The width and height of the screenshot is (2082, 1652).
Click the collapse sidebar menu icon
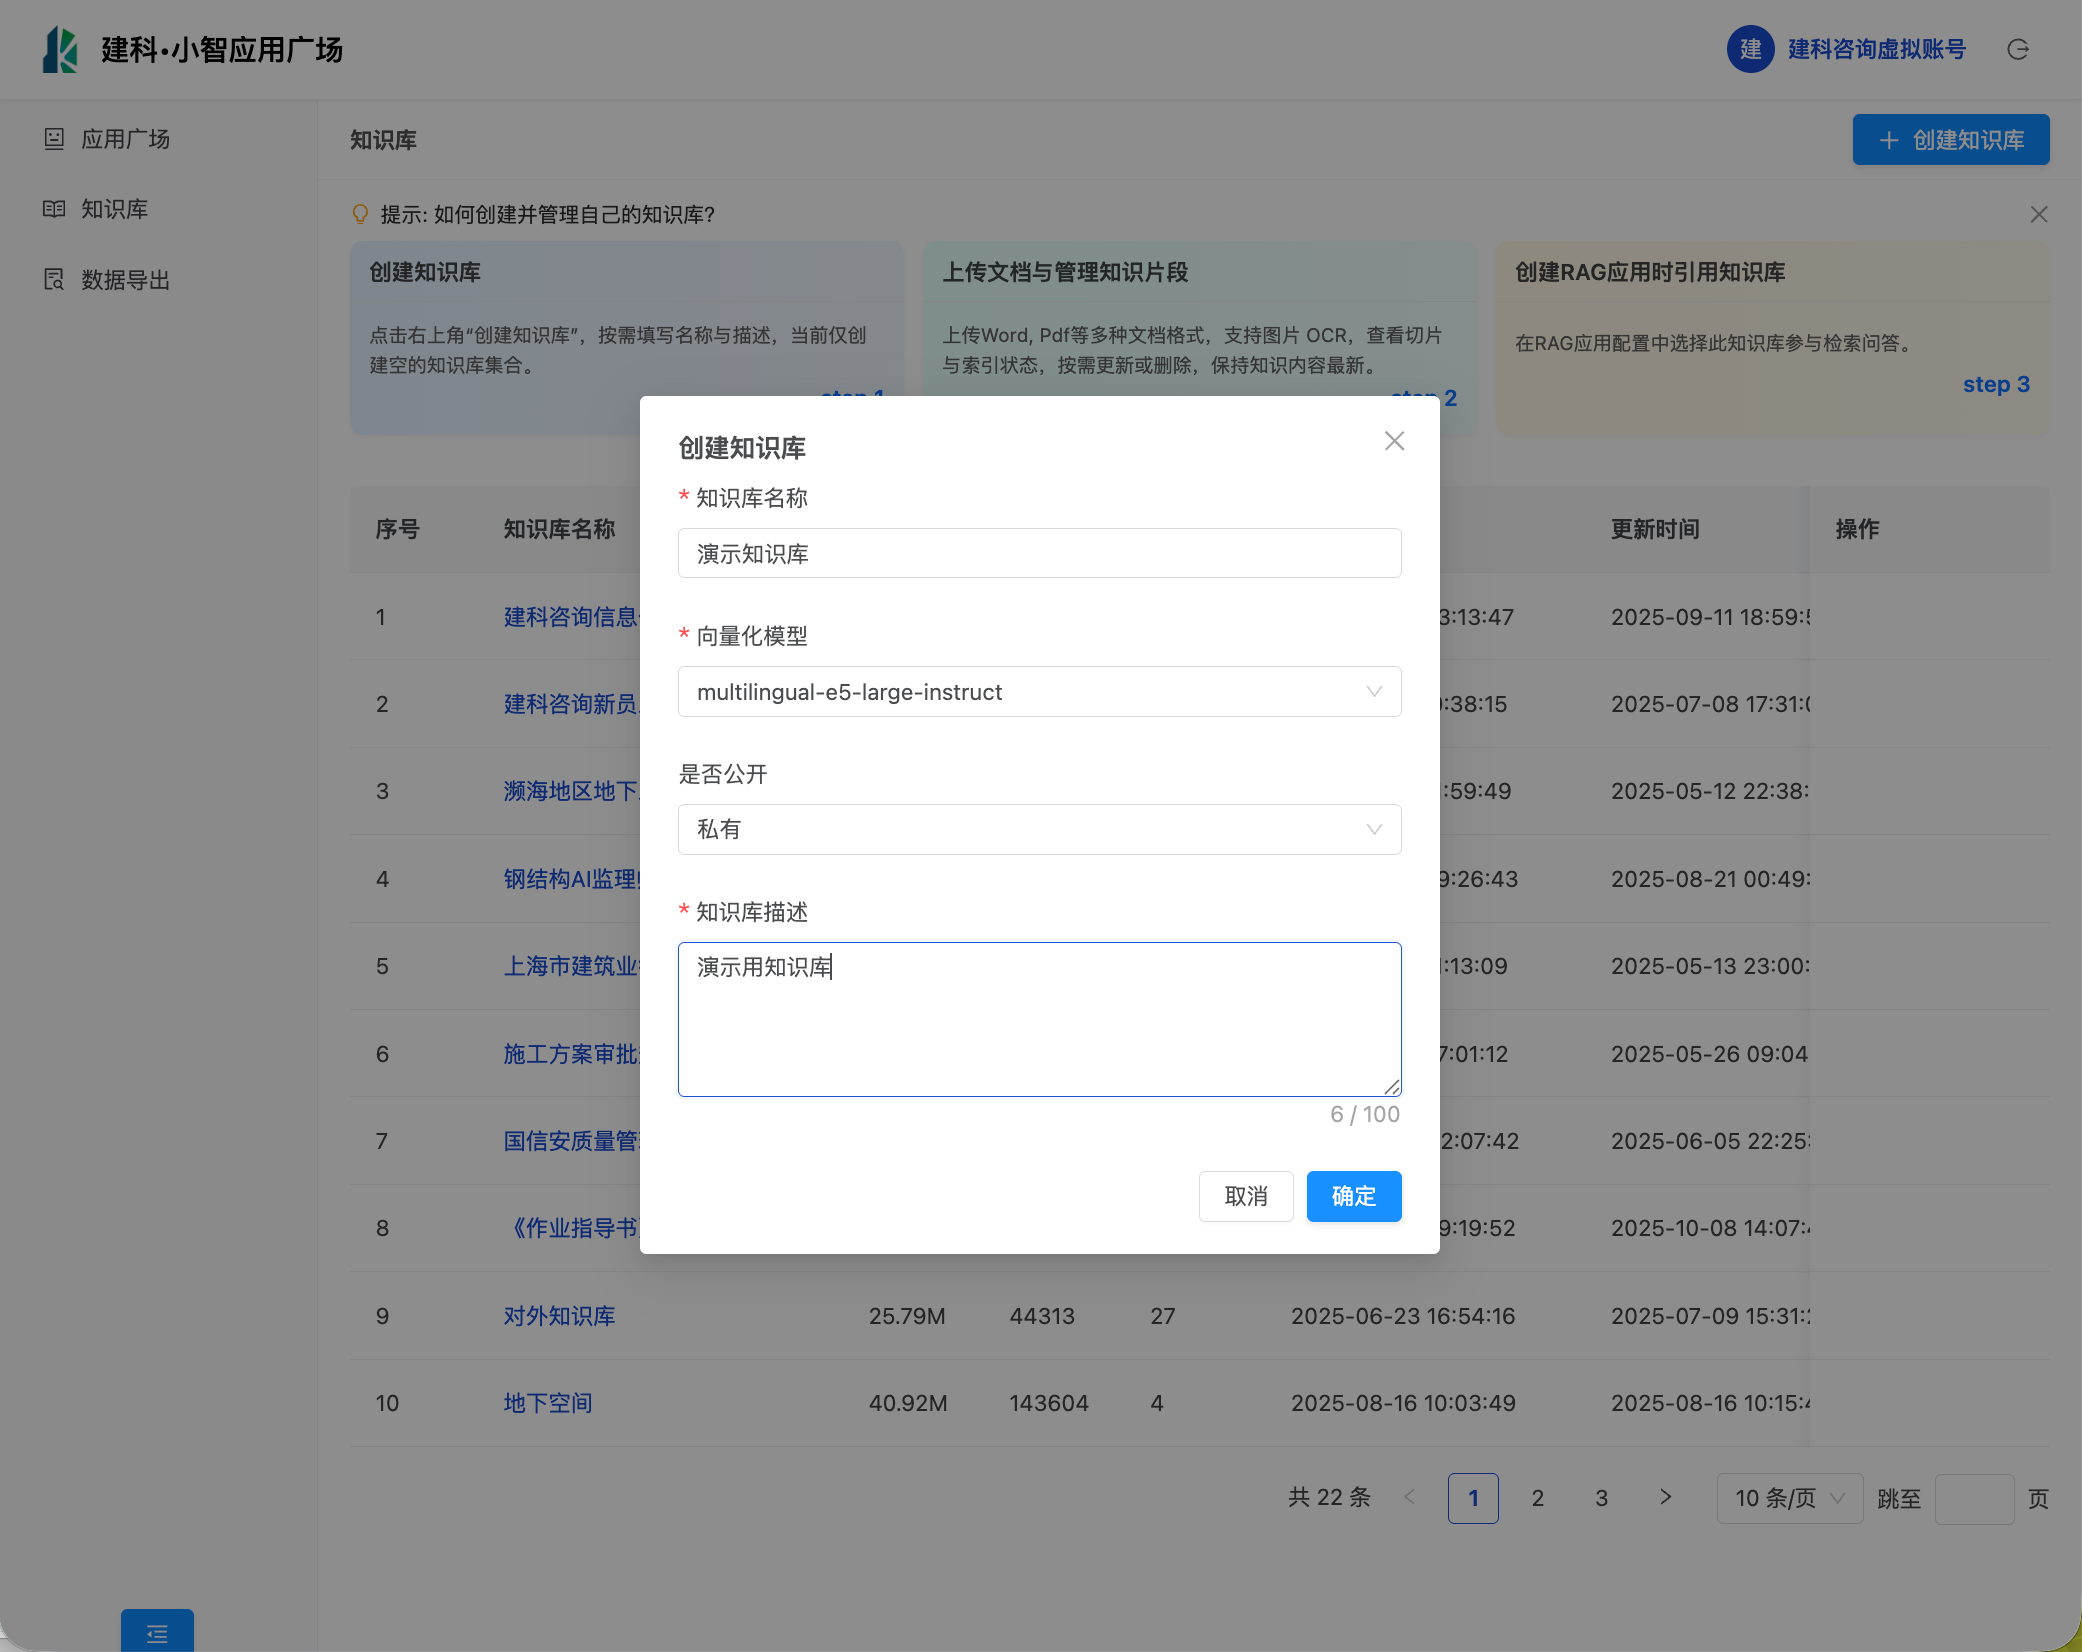pos(157,1633)
